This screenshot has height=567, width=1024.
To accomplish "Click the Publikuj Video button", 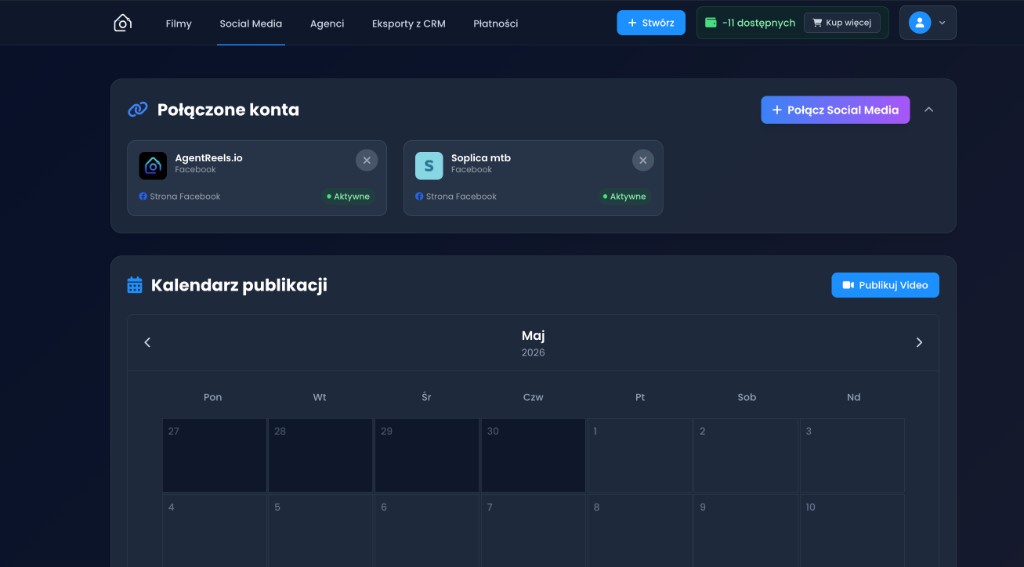I will (x=885, y=285).
